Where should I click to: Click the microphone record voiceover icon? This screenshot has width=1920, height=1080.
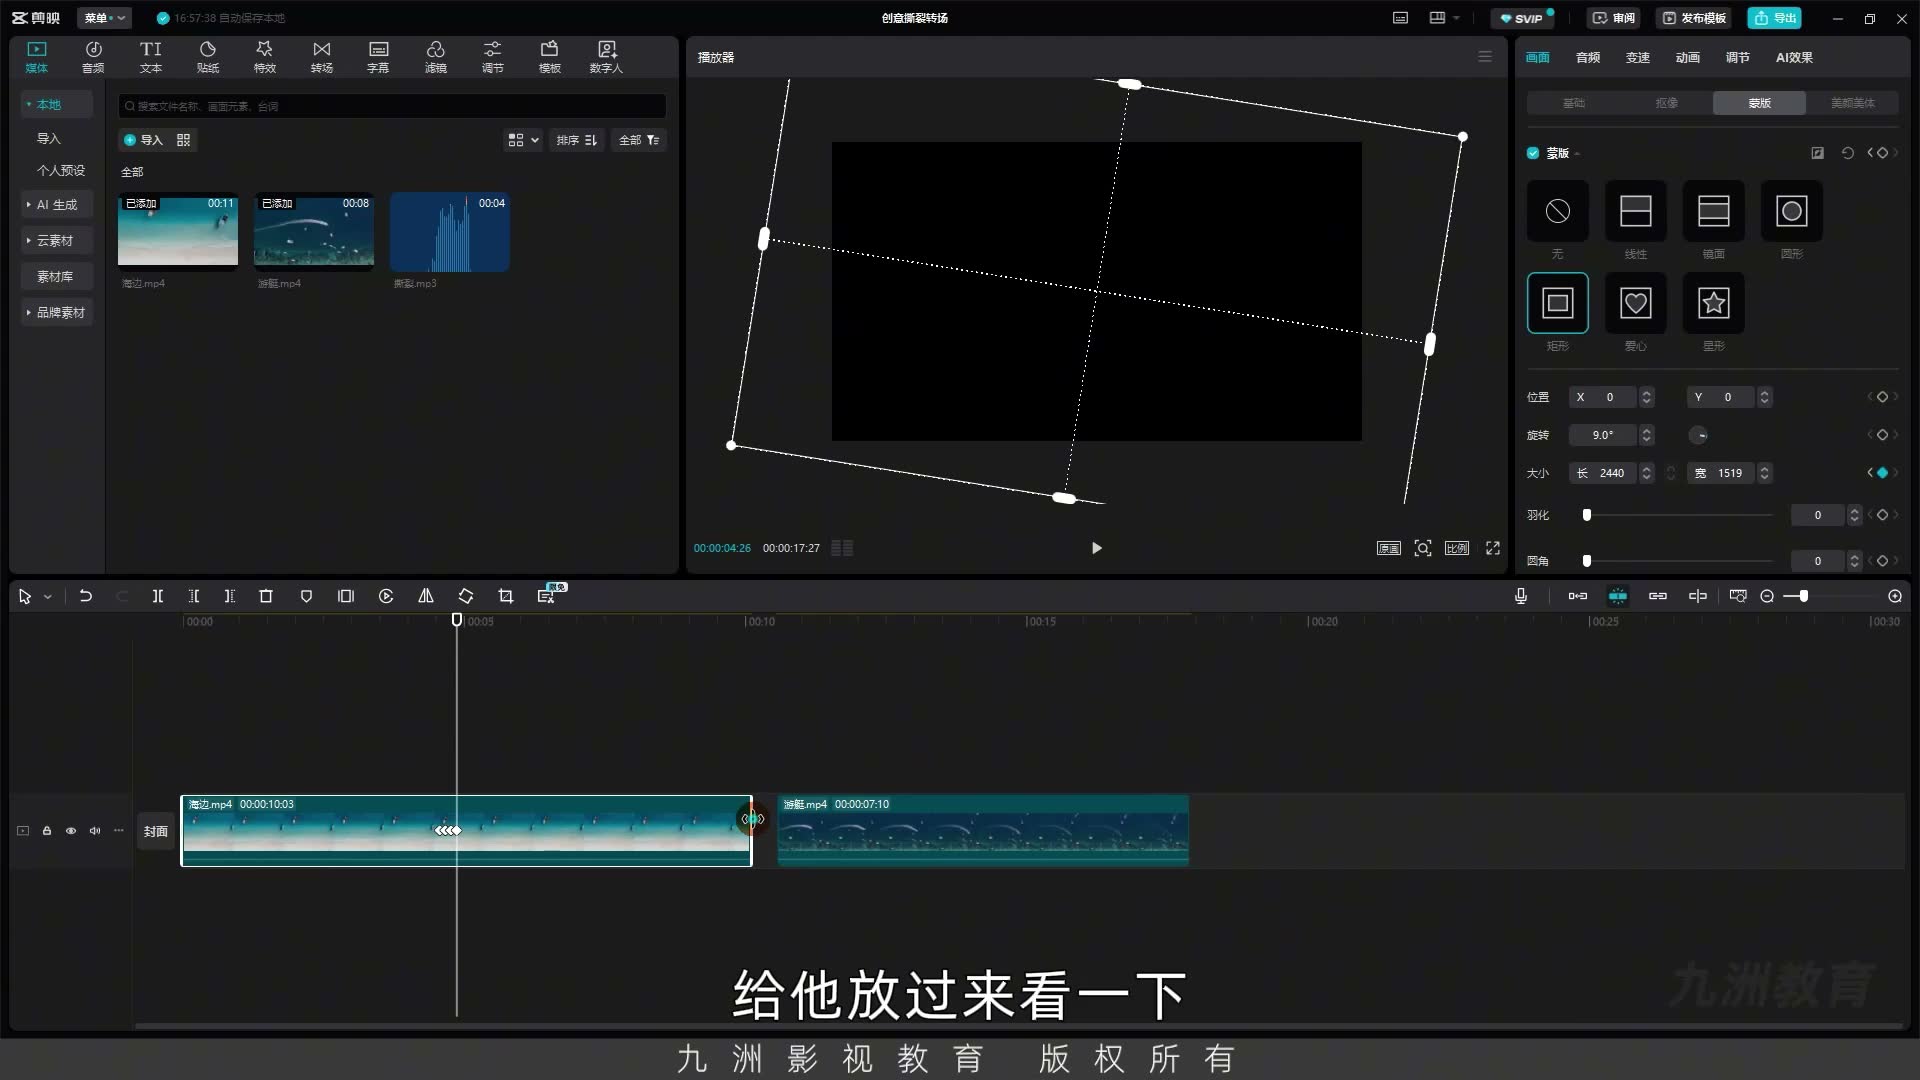pos(1521,596)
